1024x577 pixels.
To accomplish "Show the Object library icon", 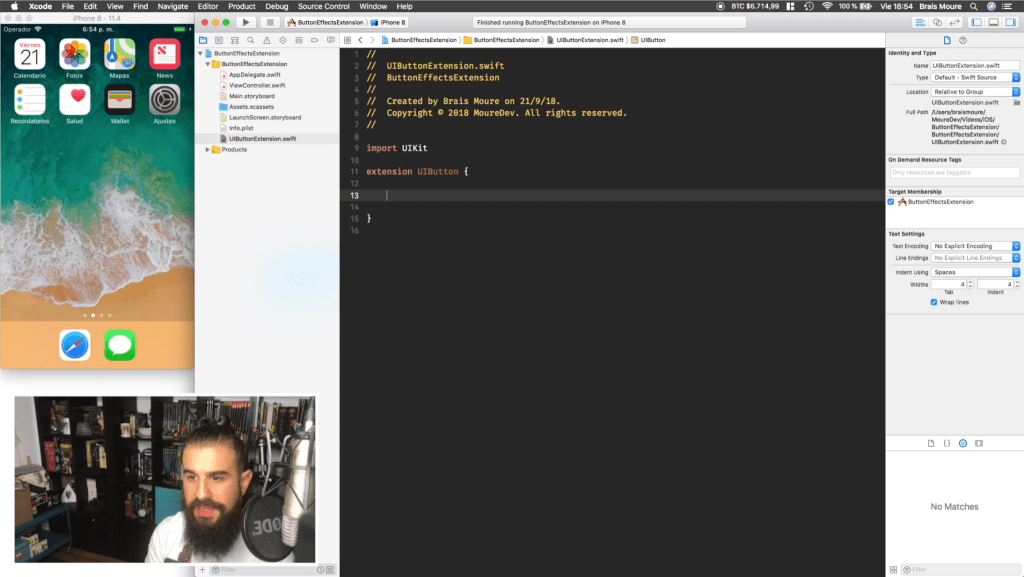I will coord(963,443).
